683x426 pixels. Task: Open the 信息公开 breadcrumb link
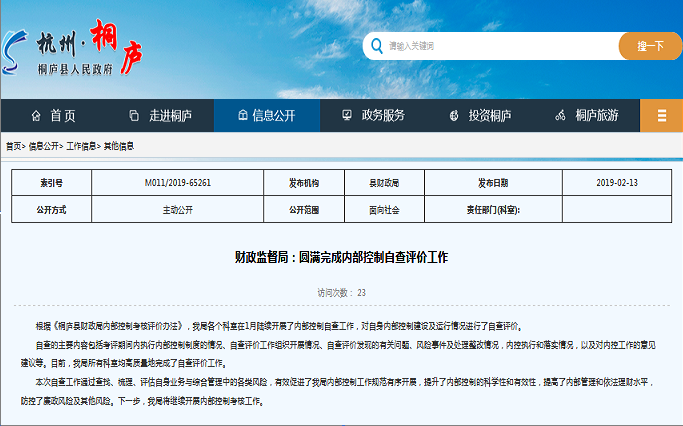[43, 146]
